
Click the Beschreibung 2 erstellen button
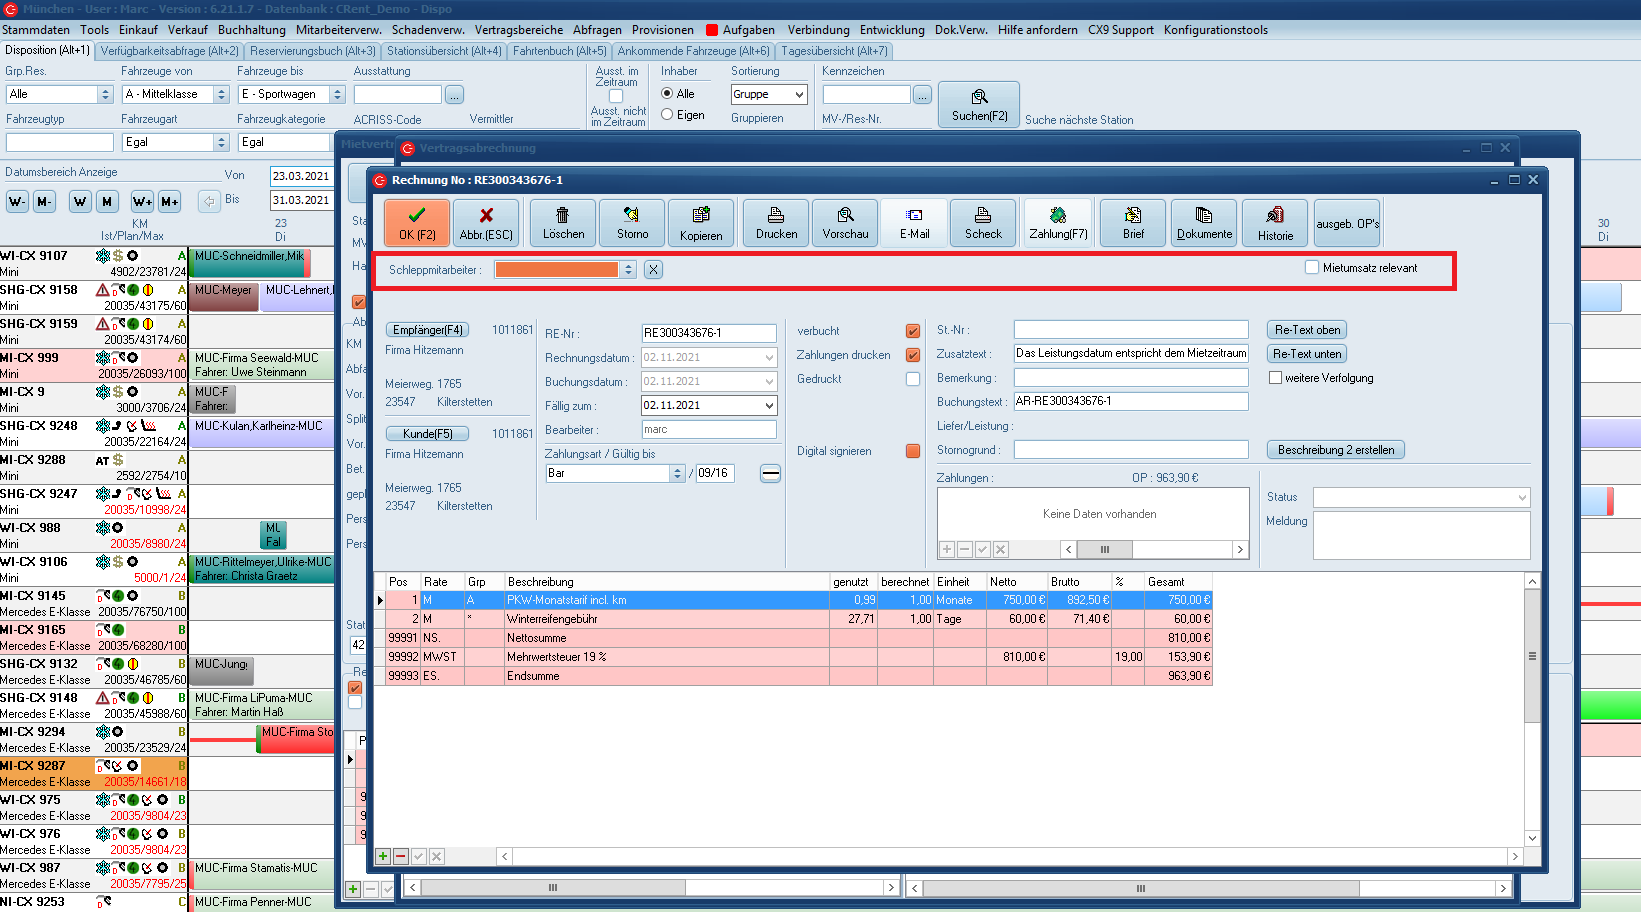tap(1335, 450)
